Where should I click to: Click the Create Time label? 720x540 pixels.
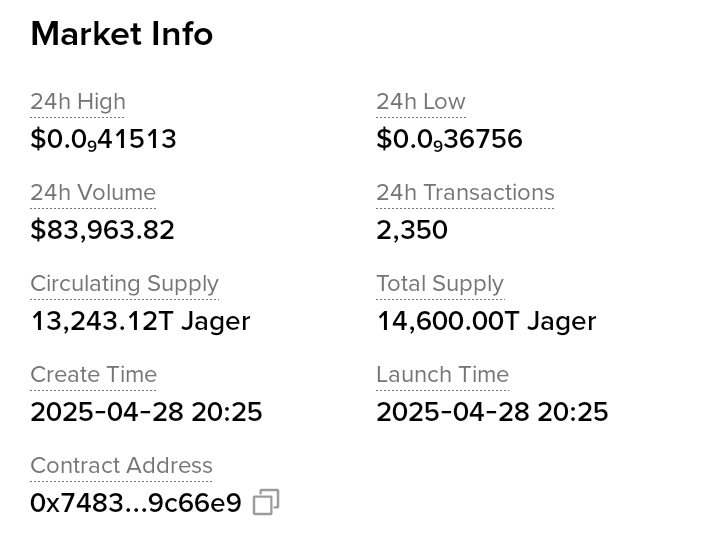pos(93,375)
